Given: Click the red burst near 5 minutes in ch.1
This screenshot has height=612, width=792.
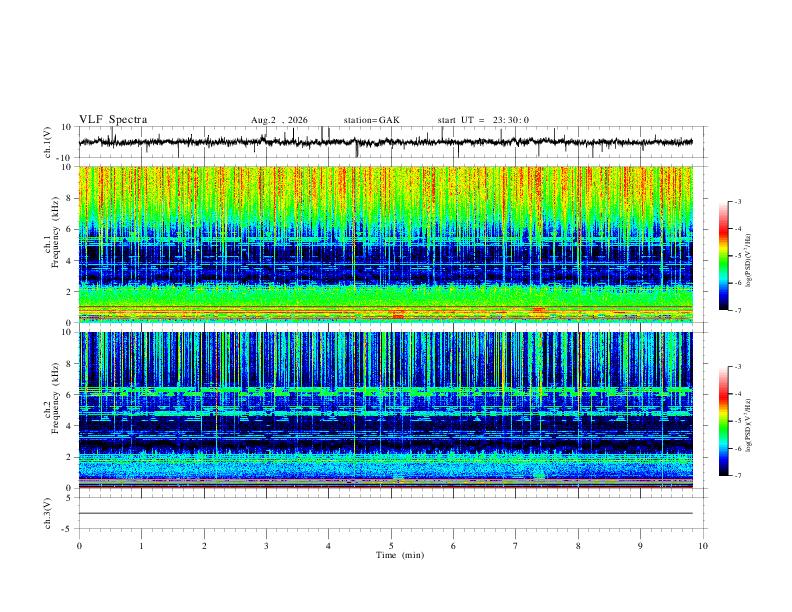Looking at the screenshot, I should point(399,314).
